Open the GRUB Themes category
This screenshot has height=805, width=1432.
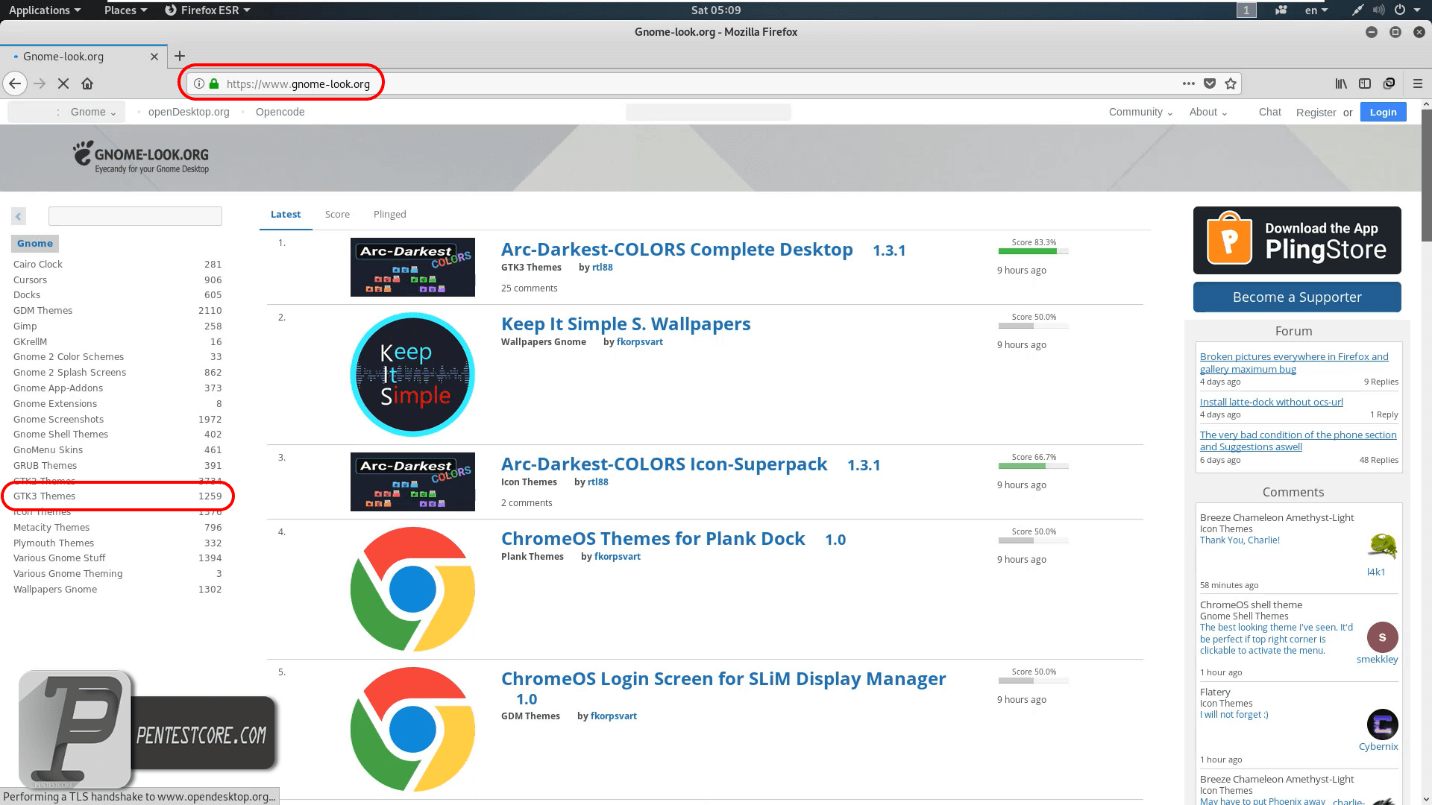[x=45, y=465]
